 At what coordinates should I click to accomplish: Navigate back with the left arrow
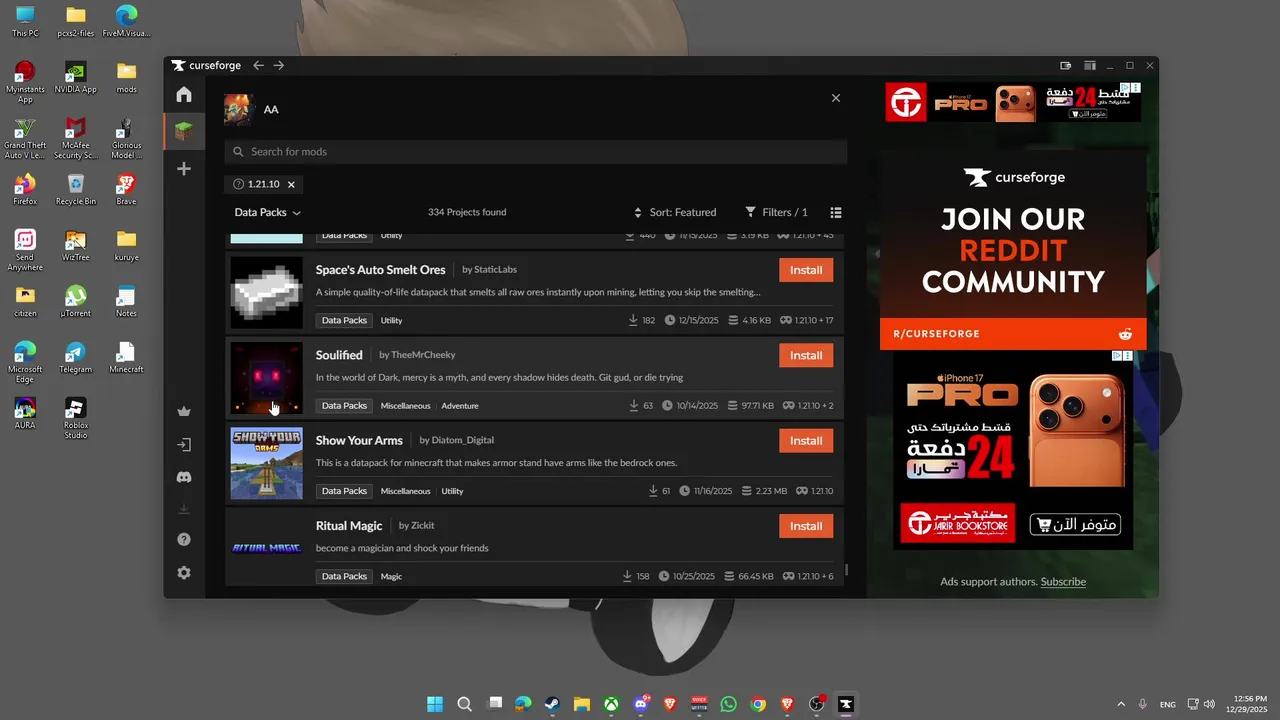(258, 65)
